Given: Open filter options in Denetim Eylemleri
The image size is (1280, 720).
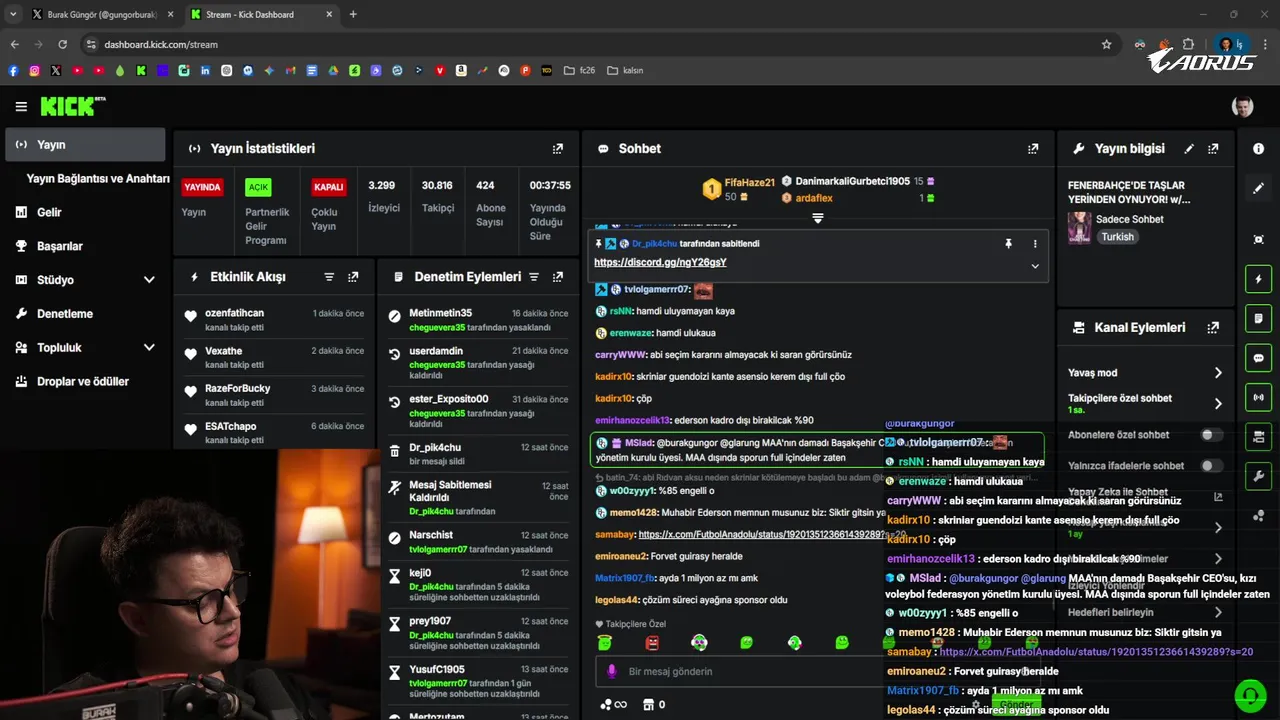Looking at the screenshot, I should click(534, 277).
